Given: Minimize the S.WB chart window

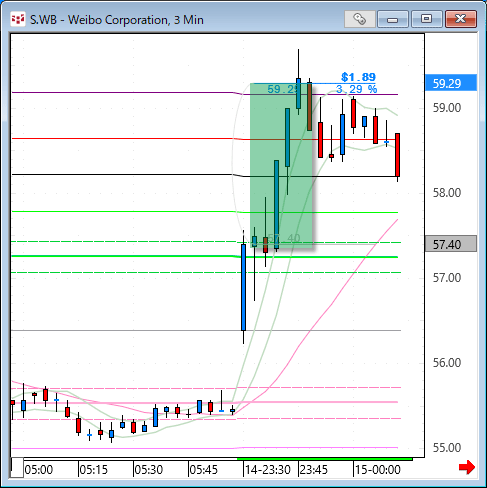Looking at the screenshot, I should pos(393,19).
